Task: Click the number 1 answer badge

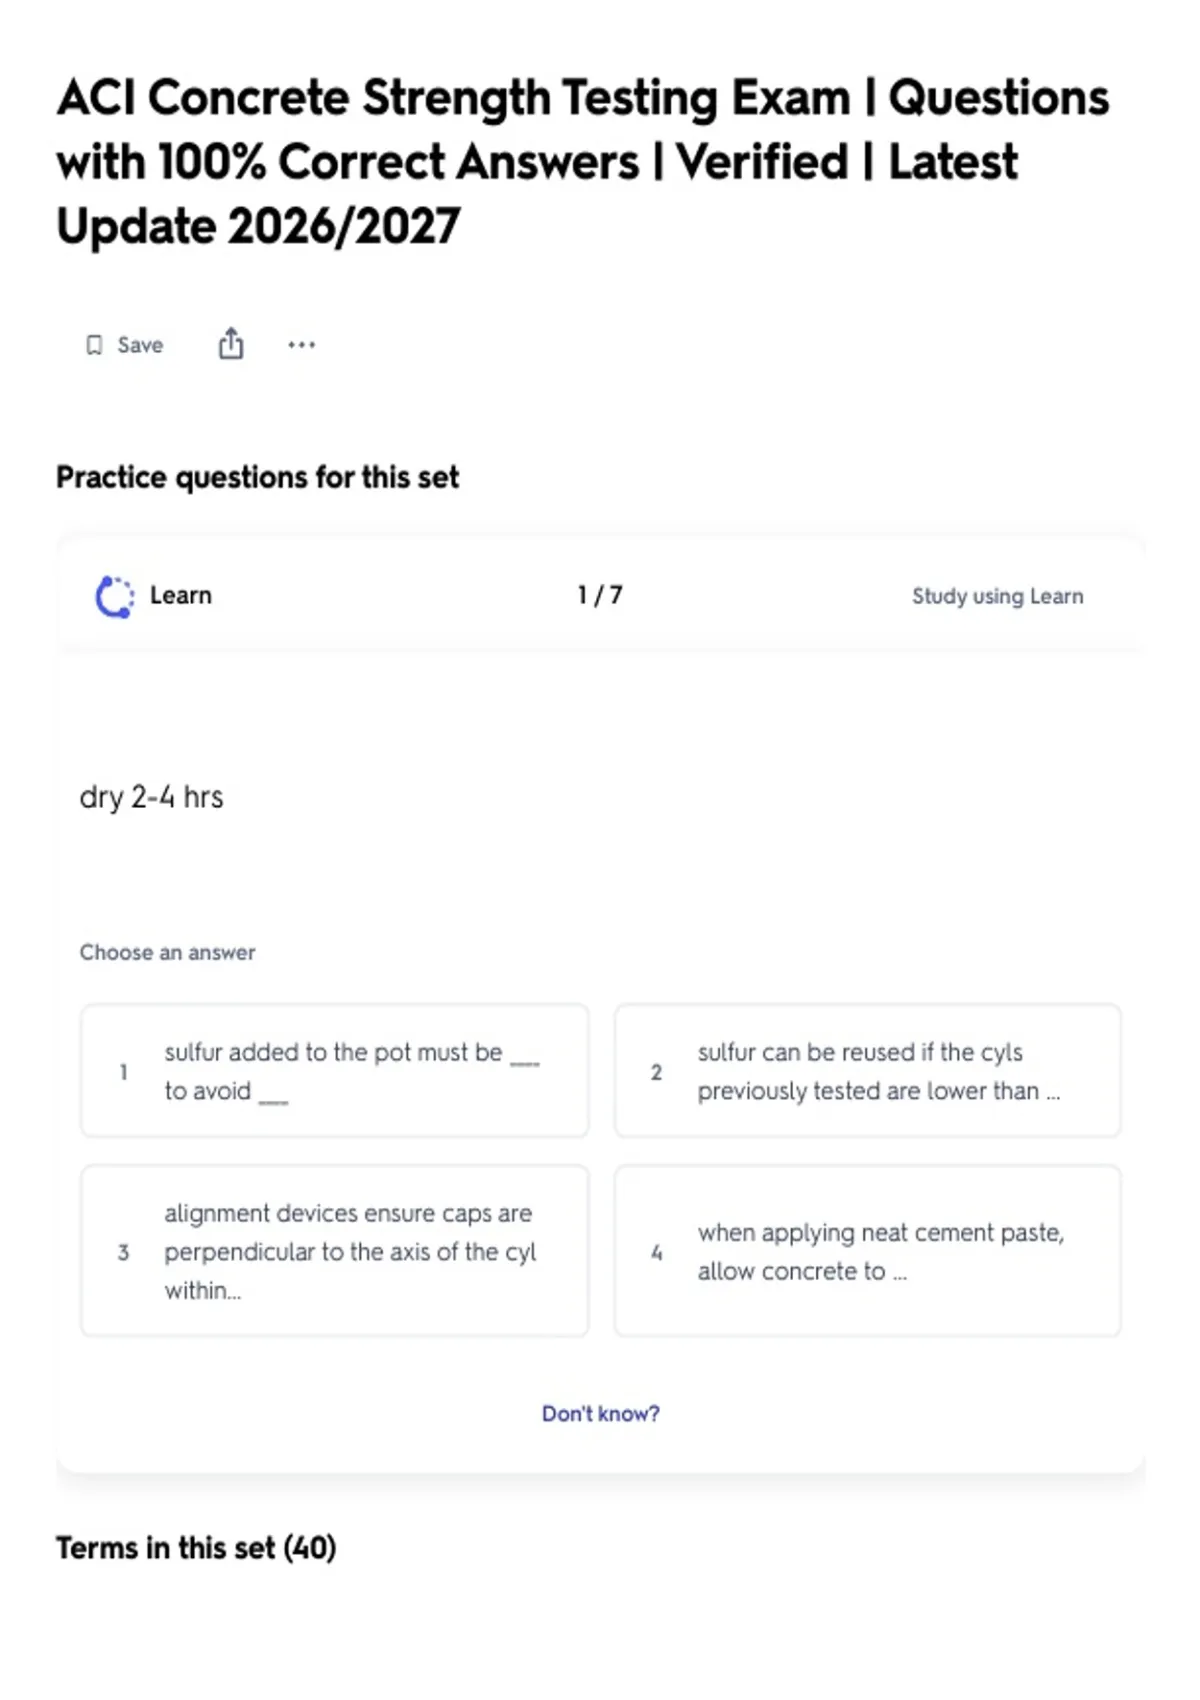Action: pyautogui.click(x=123, y=1072)
